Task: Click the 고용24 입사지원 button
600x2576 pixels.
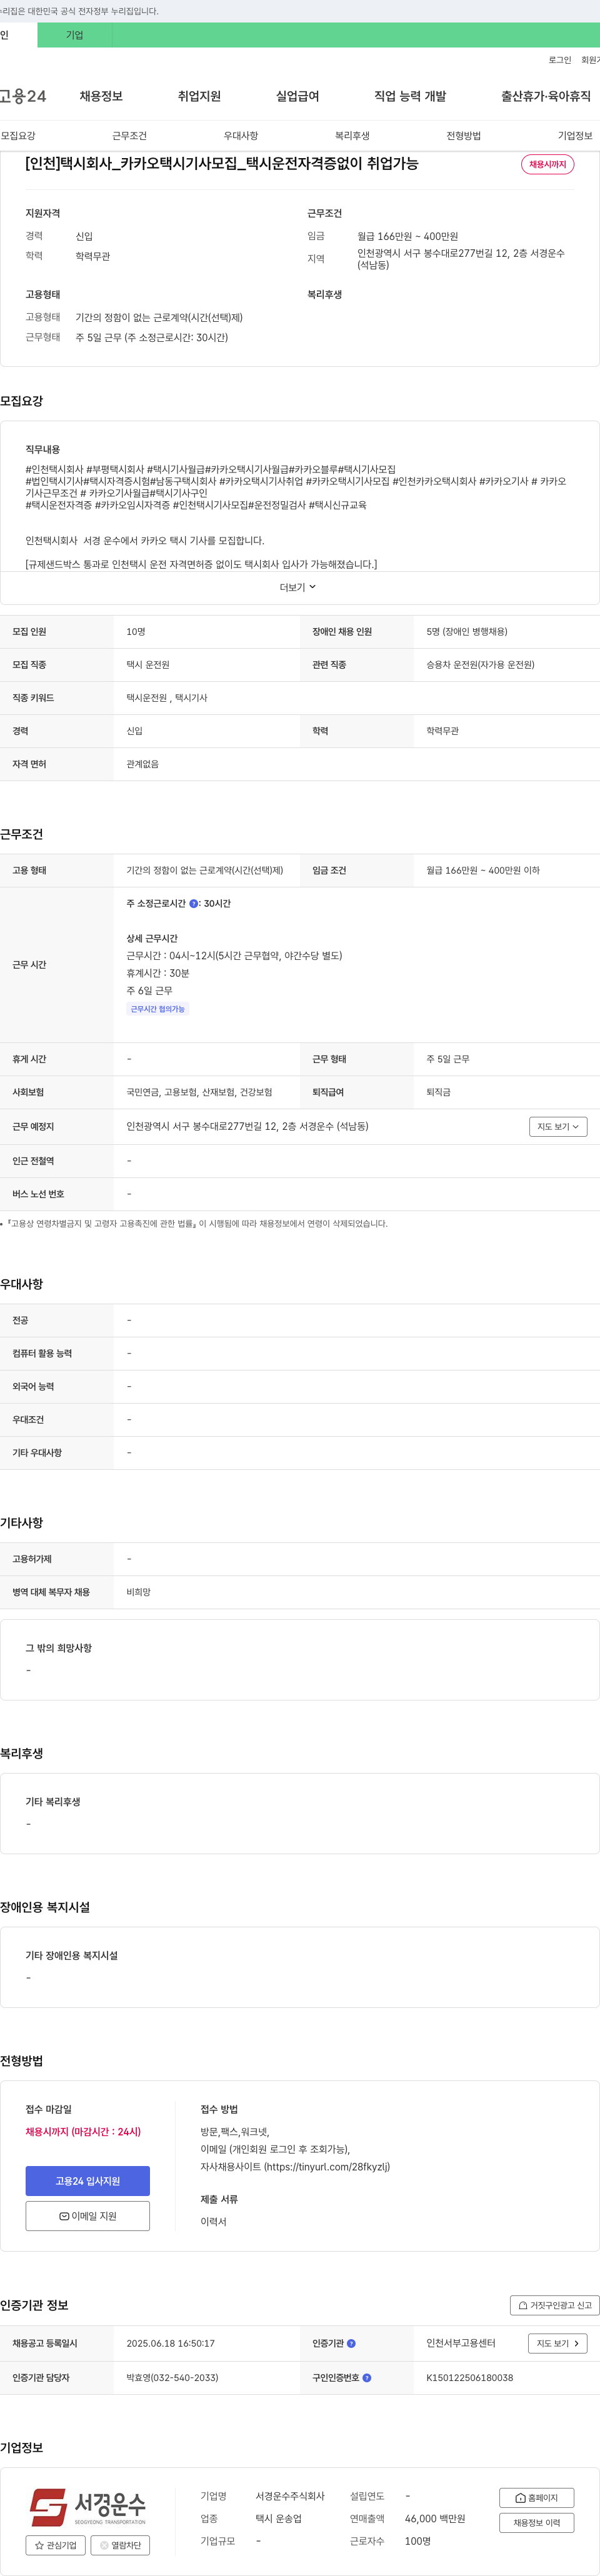Action: click(88, 2181)
